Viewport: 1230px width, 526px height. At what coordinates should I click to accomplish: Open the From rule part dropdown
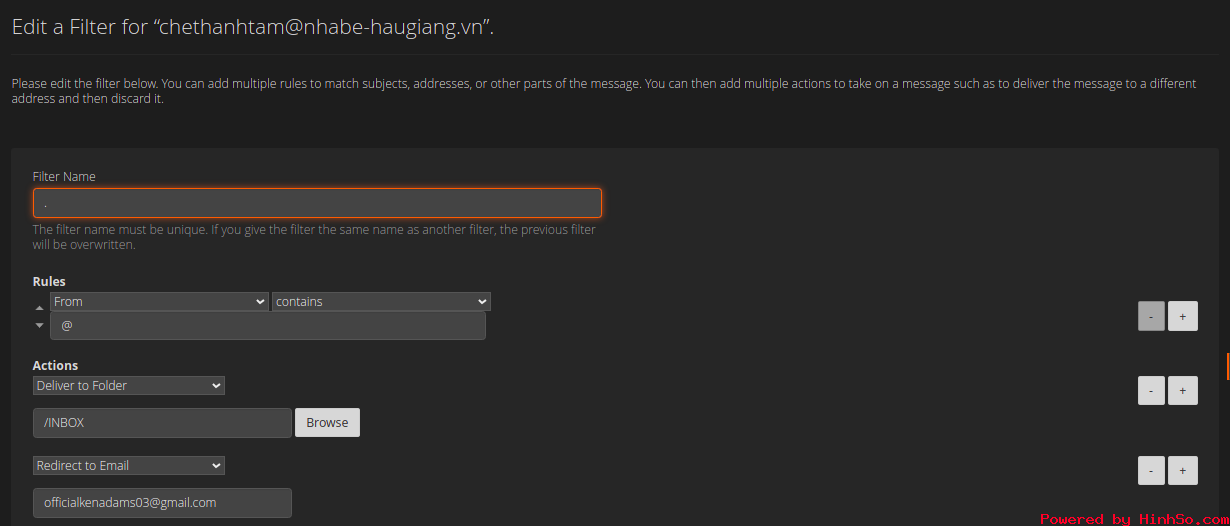(x=159, y=301)
